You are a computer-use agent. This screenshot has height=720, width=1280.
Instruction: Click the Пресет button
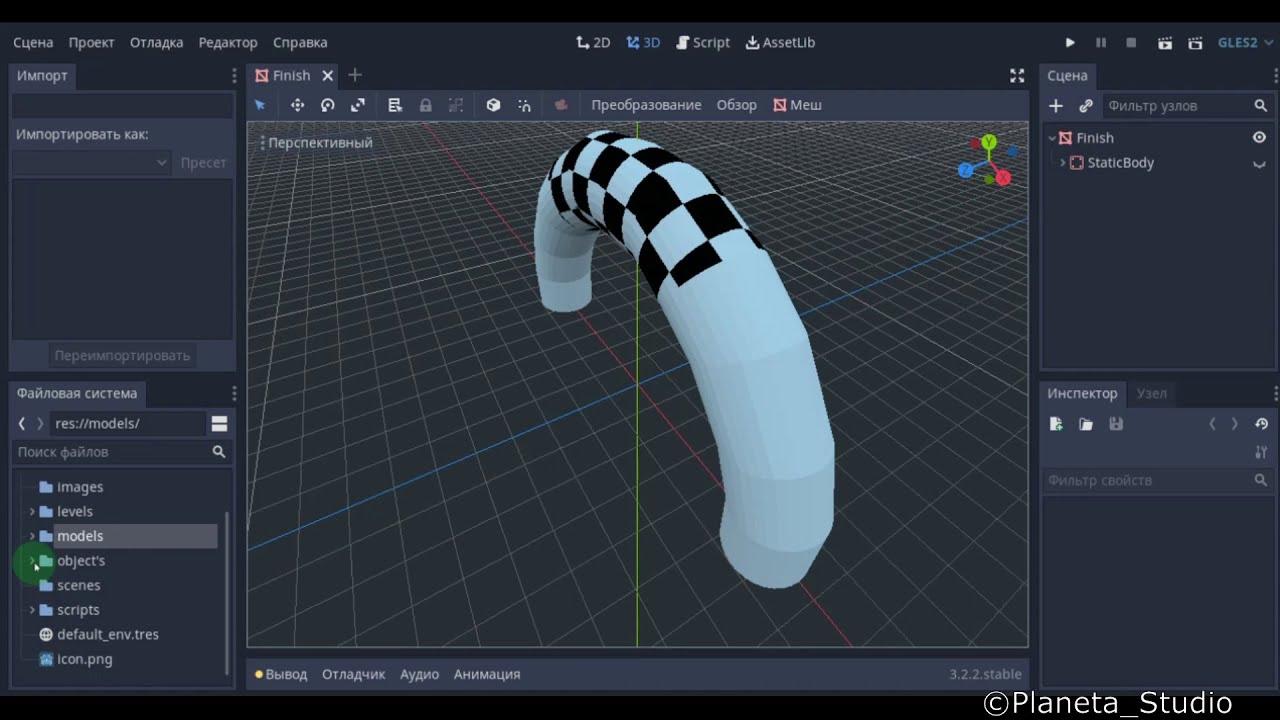pyautogui.click(x=204, y=163)
